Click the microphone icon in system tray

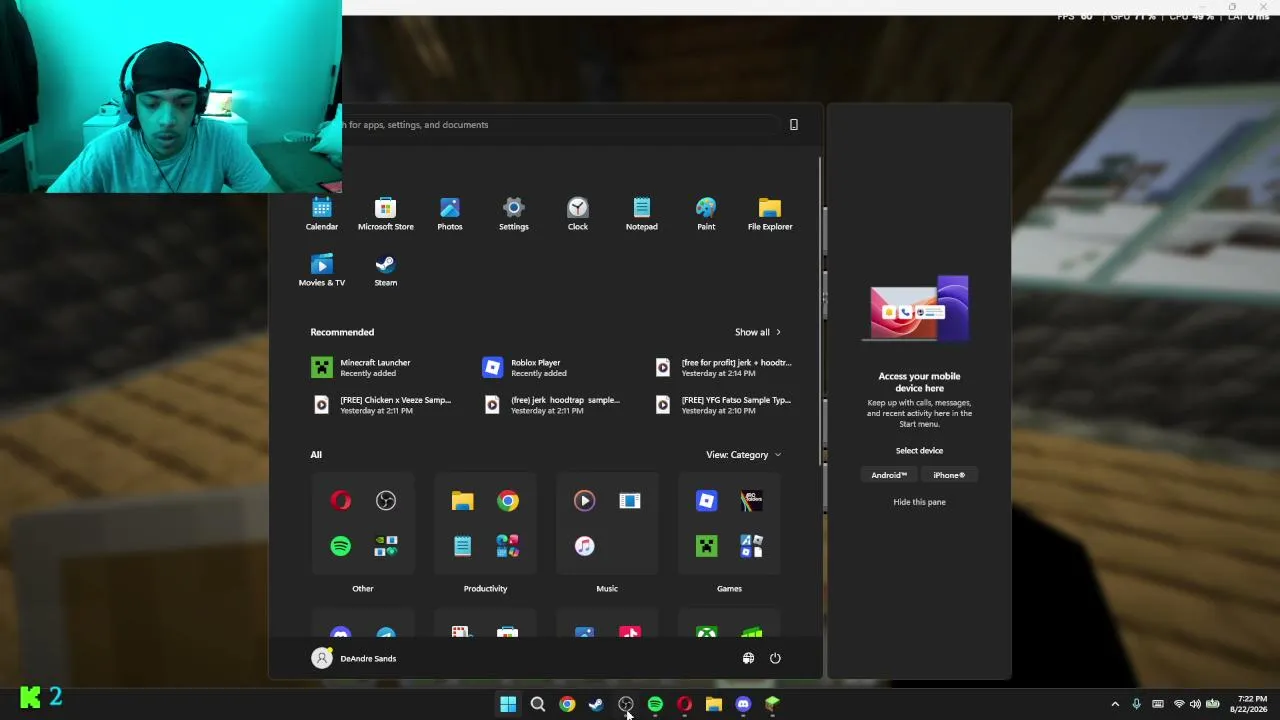click(x=1136, y=704)
